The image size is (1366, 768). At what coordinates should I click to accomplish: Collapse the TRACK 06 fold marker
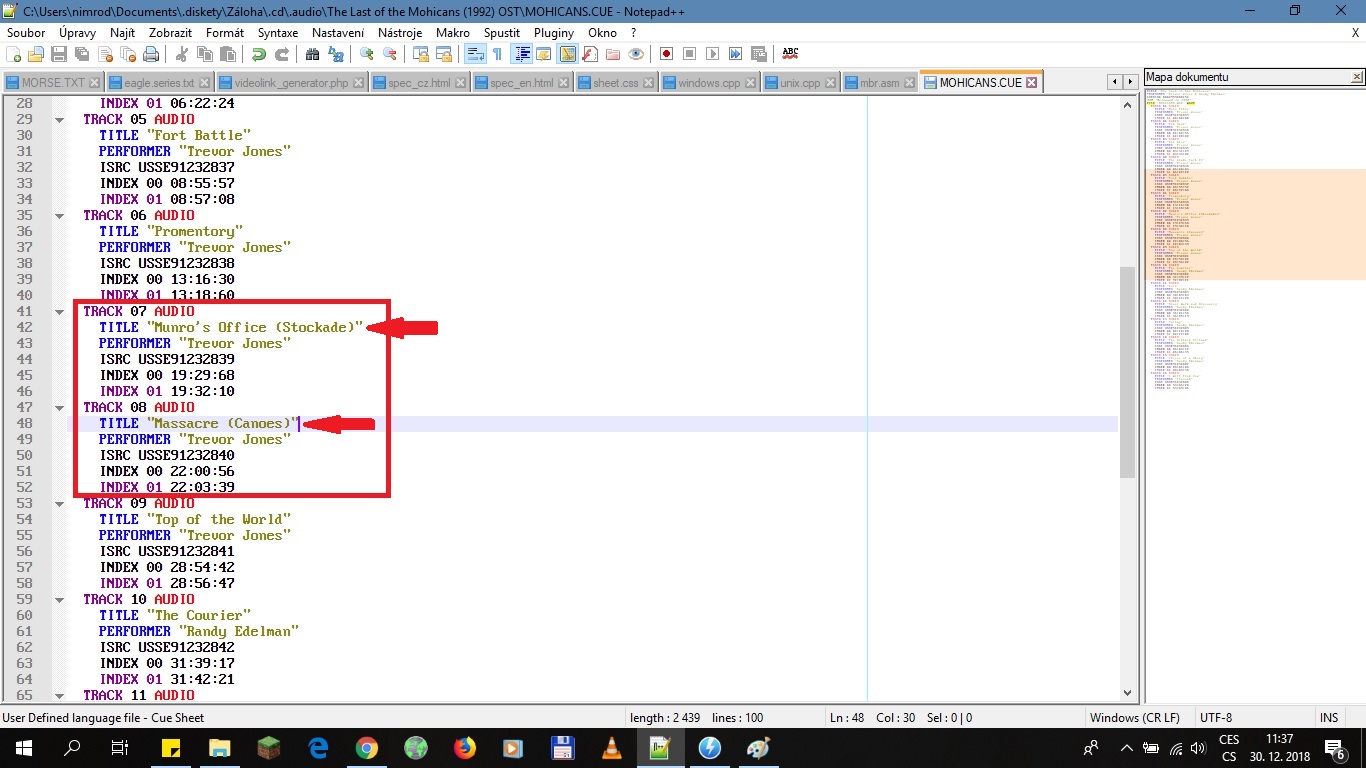pyautogui.click(x=60, y=215)
